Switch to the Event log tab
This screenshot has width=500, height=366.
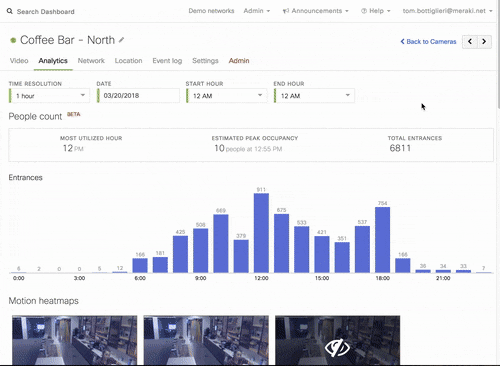tap(167, 61)
